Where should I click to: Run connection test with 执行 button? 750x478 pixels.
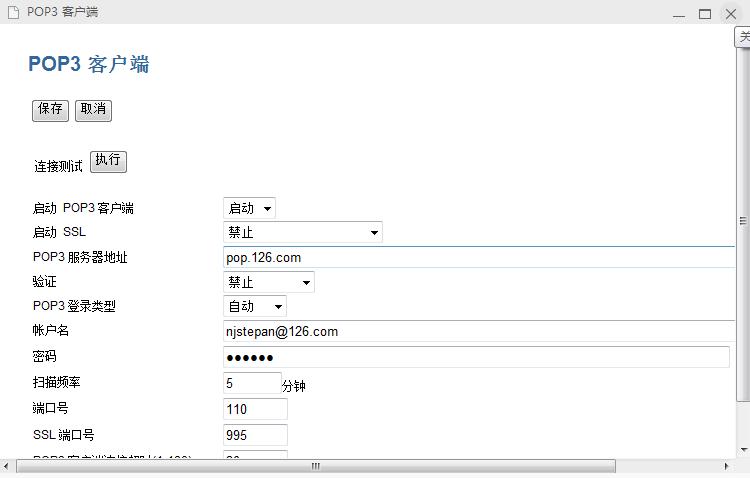108,161
